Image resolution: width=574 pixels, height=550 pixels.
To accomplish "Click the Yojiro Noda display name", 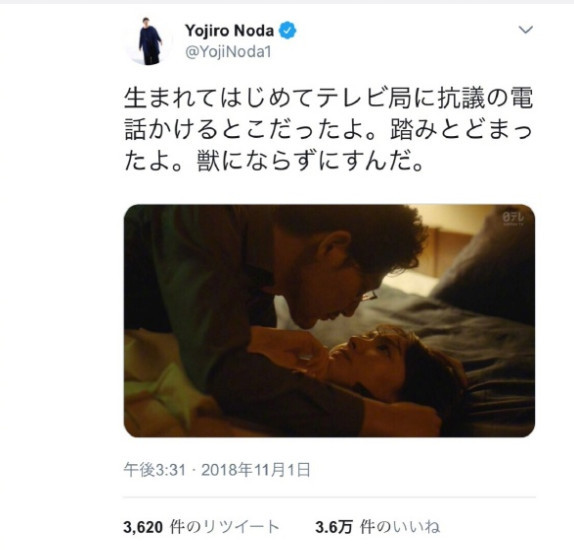I will point(230,31).
